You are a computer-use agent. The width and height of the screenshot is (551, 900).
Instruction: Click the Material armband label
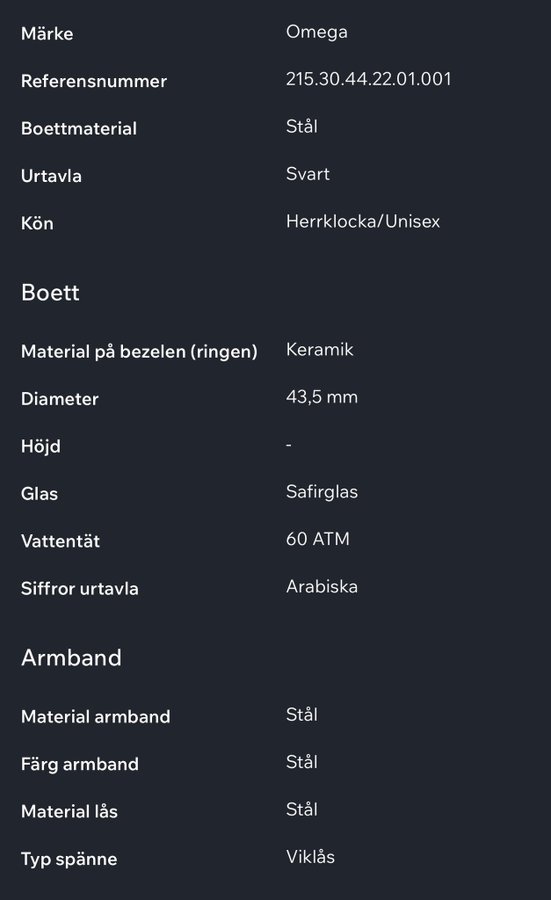click(x=96, y=716)
